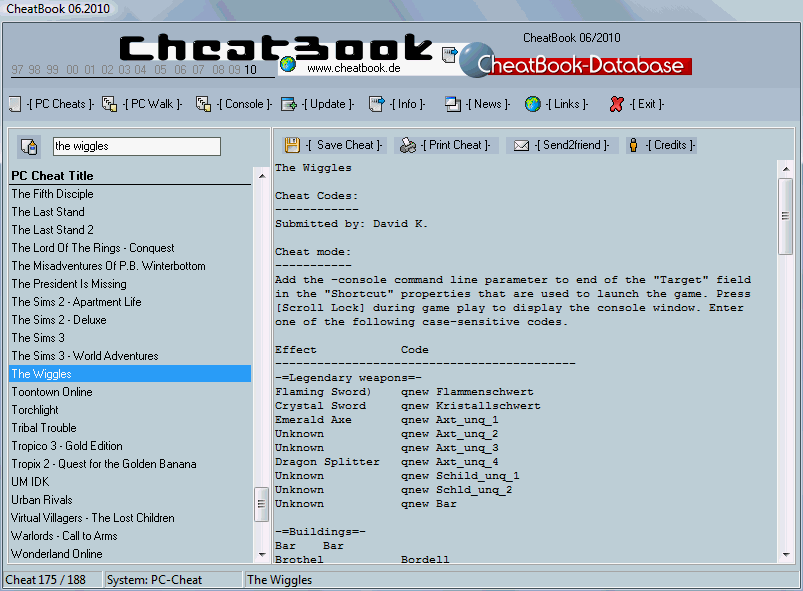Viewport: 803px width, 591px height.
Task: Click the [Links] label
Action: point(567,104)
